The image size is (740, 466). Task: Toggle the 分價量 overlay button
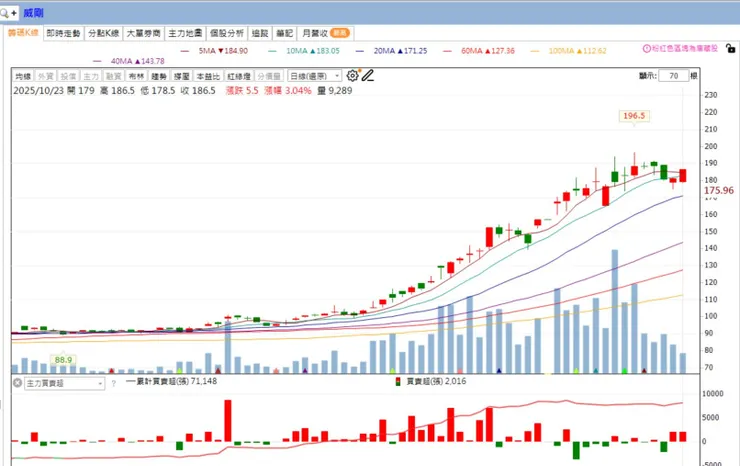[269, 76]
